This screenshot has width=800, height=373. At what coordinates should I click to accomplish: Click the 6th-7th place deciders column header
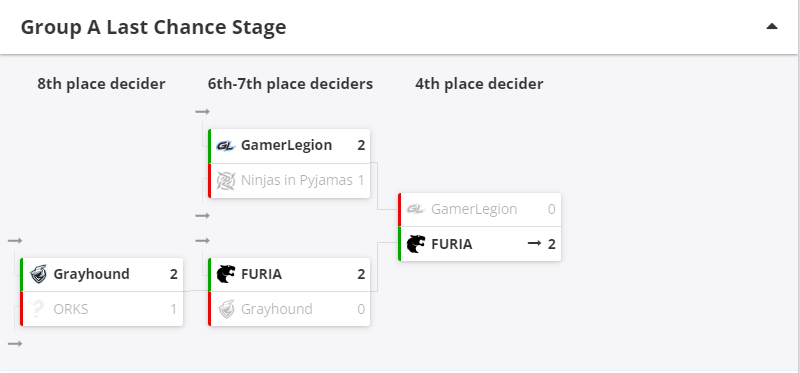pos(290,84)
